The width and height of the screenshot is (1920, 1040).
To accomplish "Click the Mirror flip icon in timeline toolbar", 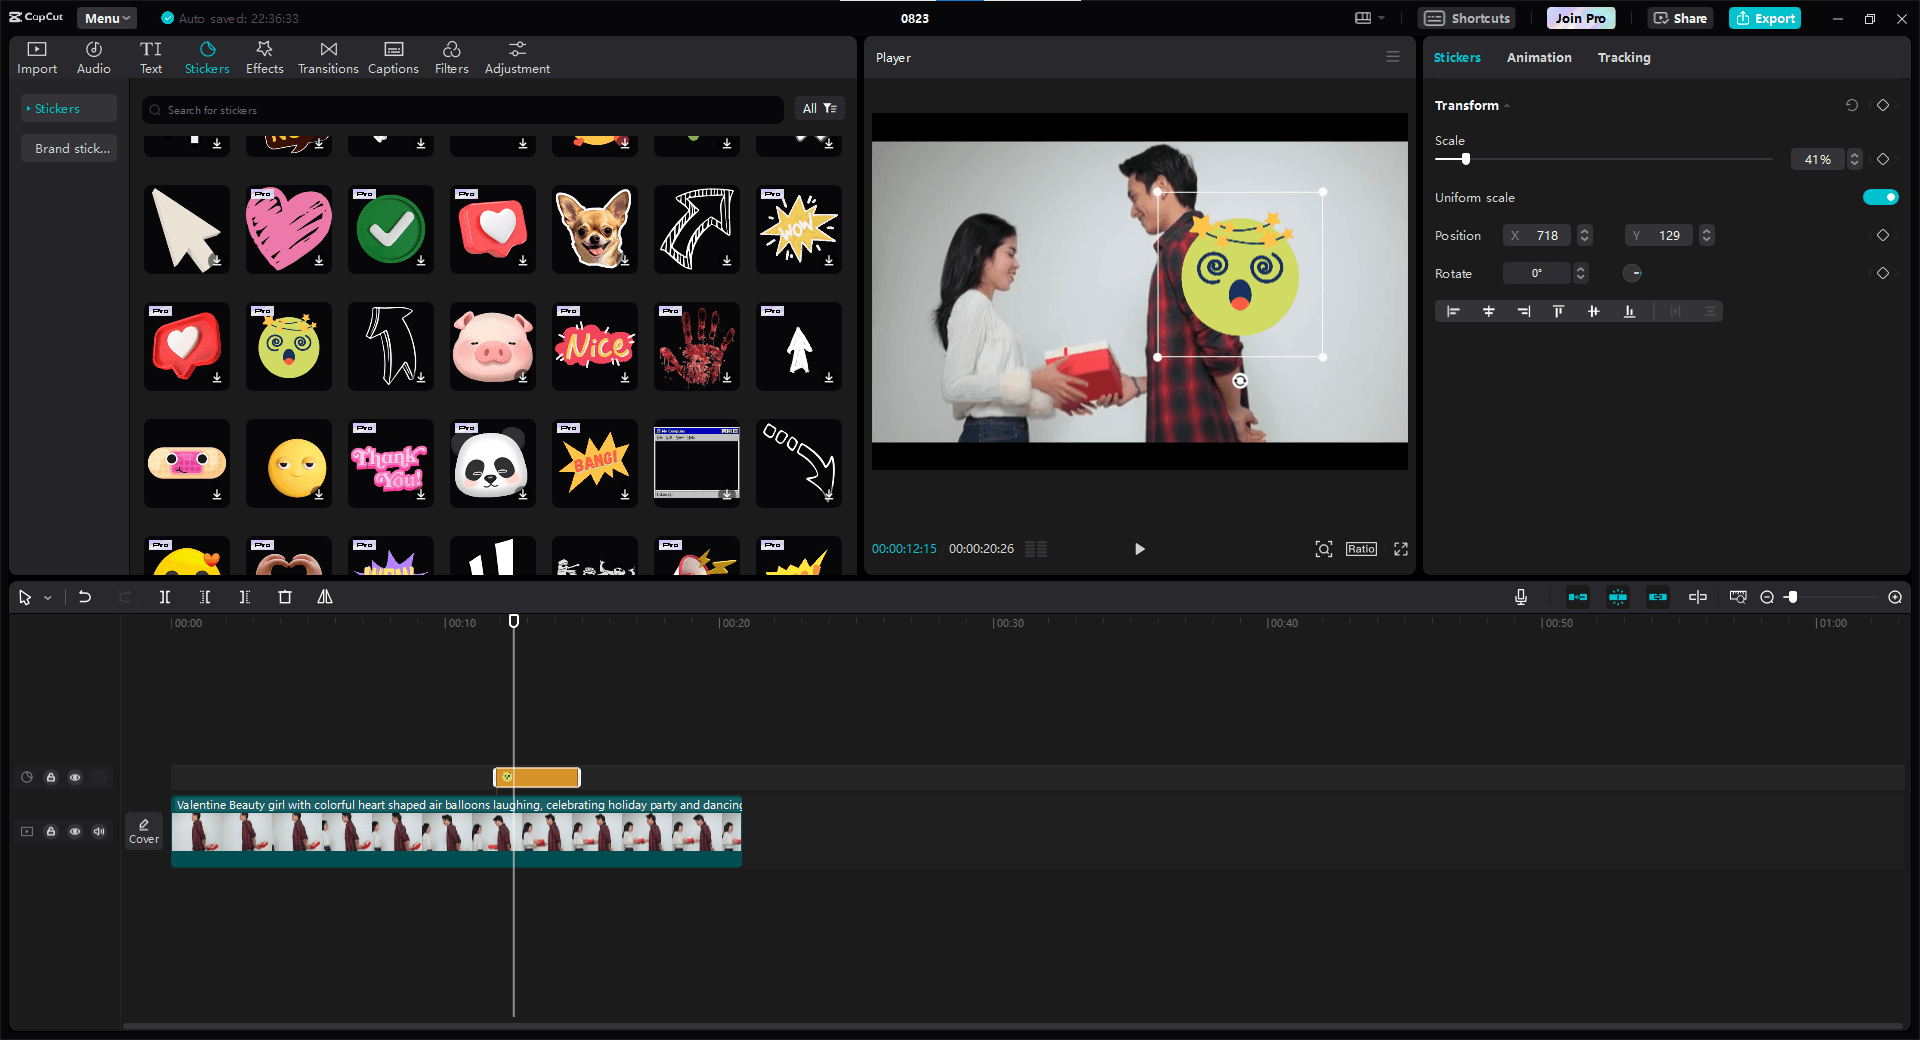I will point(325,597).
